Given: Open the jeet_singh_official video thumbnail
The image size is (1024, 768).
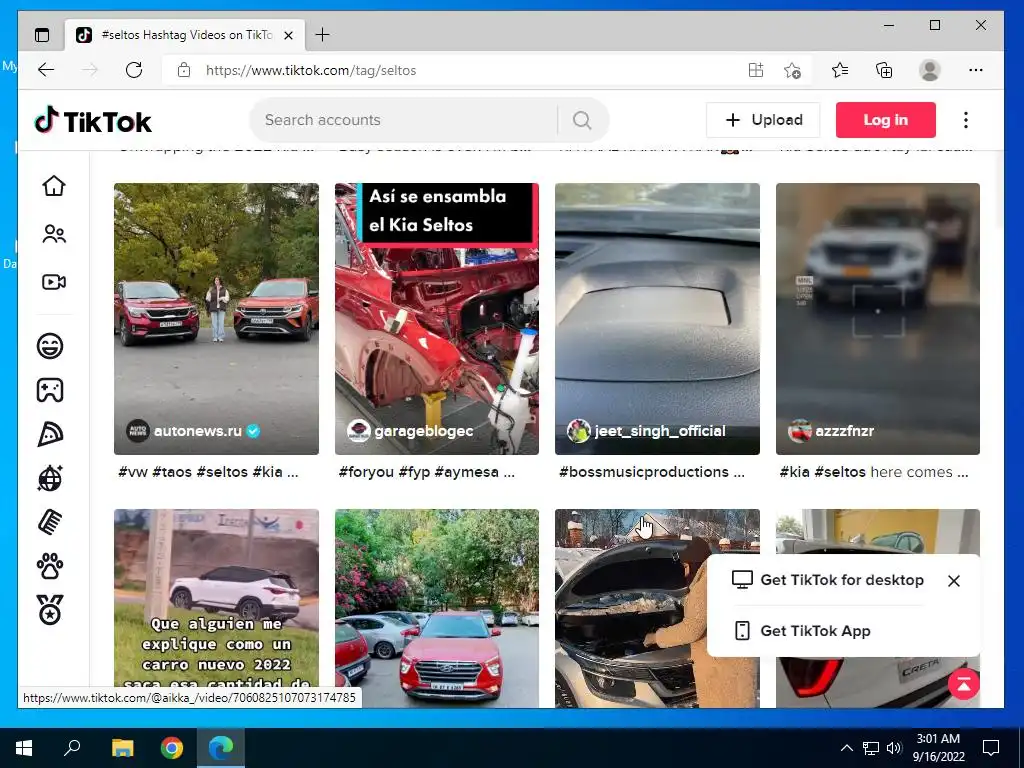Looking at the screenshot, I should tap(657, 319).
